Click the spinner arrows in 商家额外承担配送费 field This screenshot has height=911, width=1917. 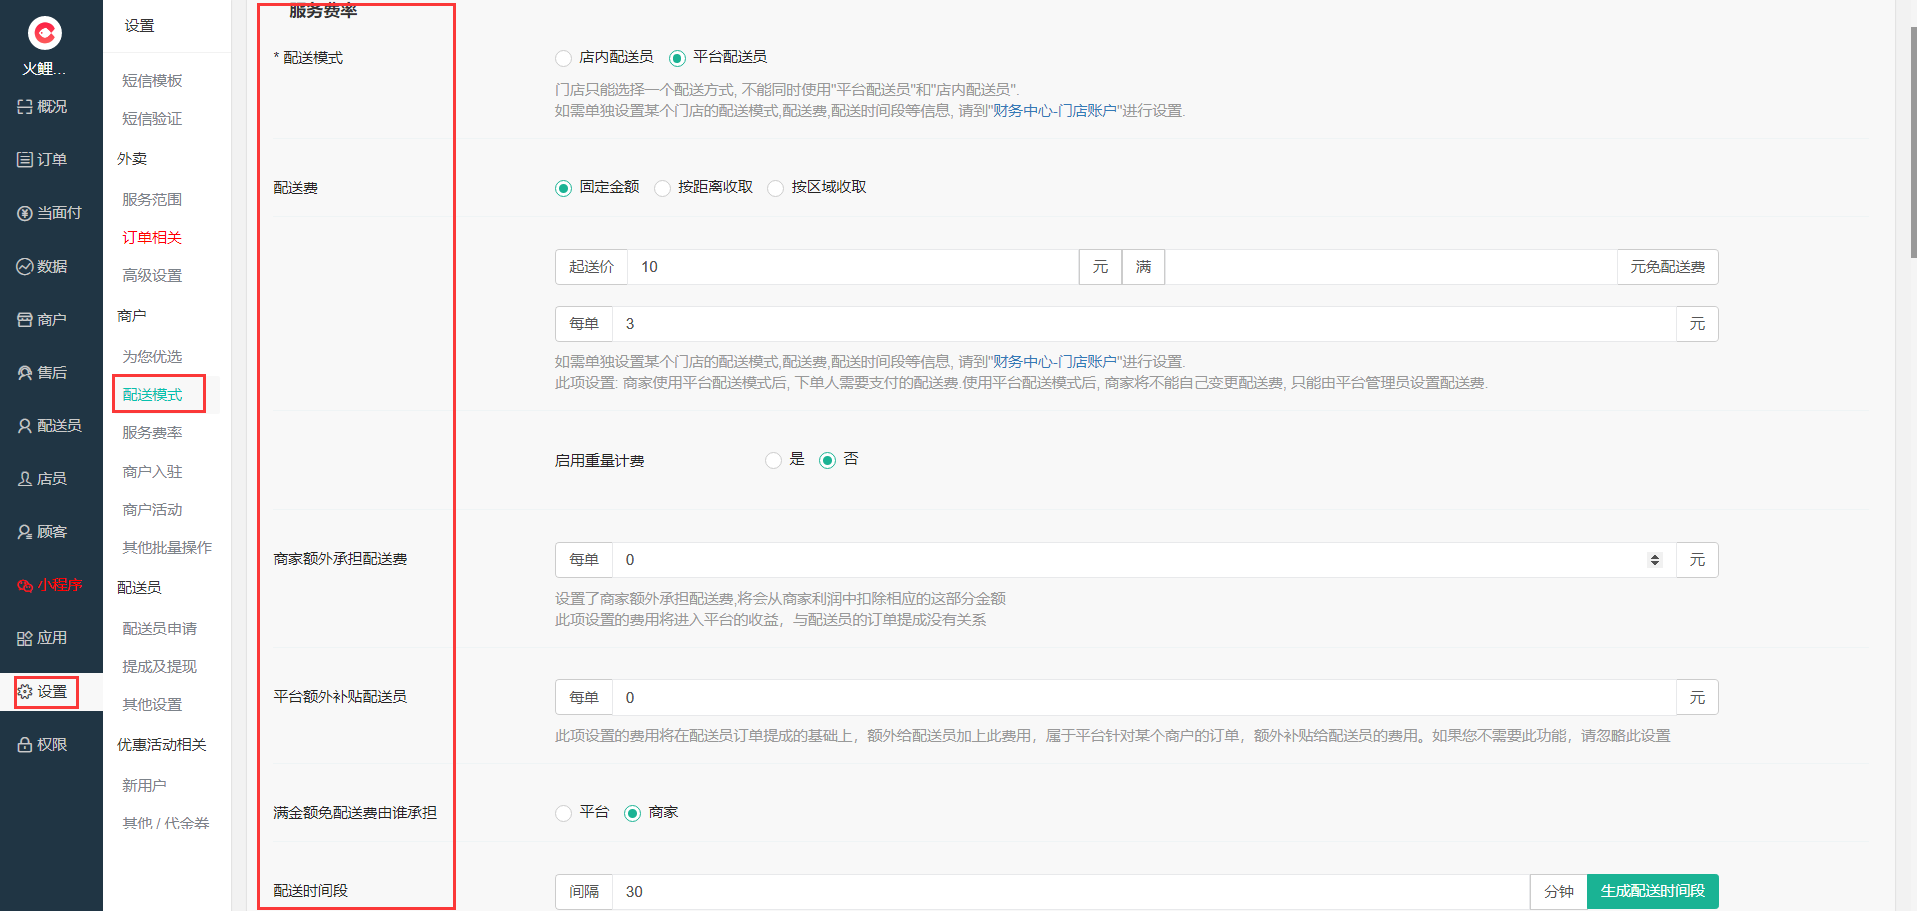coord(1654,560)
